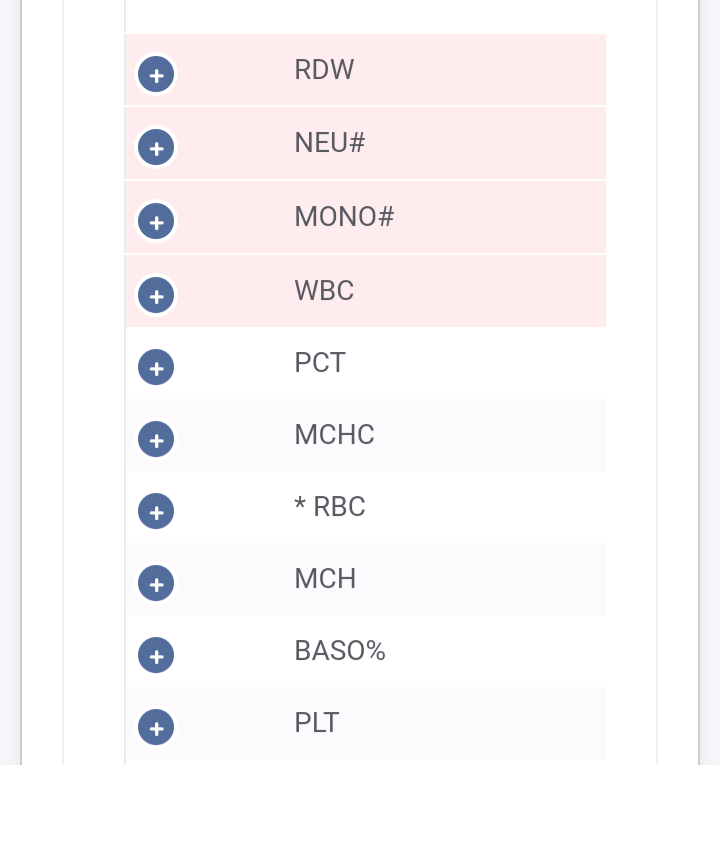
Task: Expand the PCT result row
Action: (156, 368)
